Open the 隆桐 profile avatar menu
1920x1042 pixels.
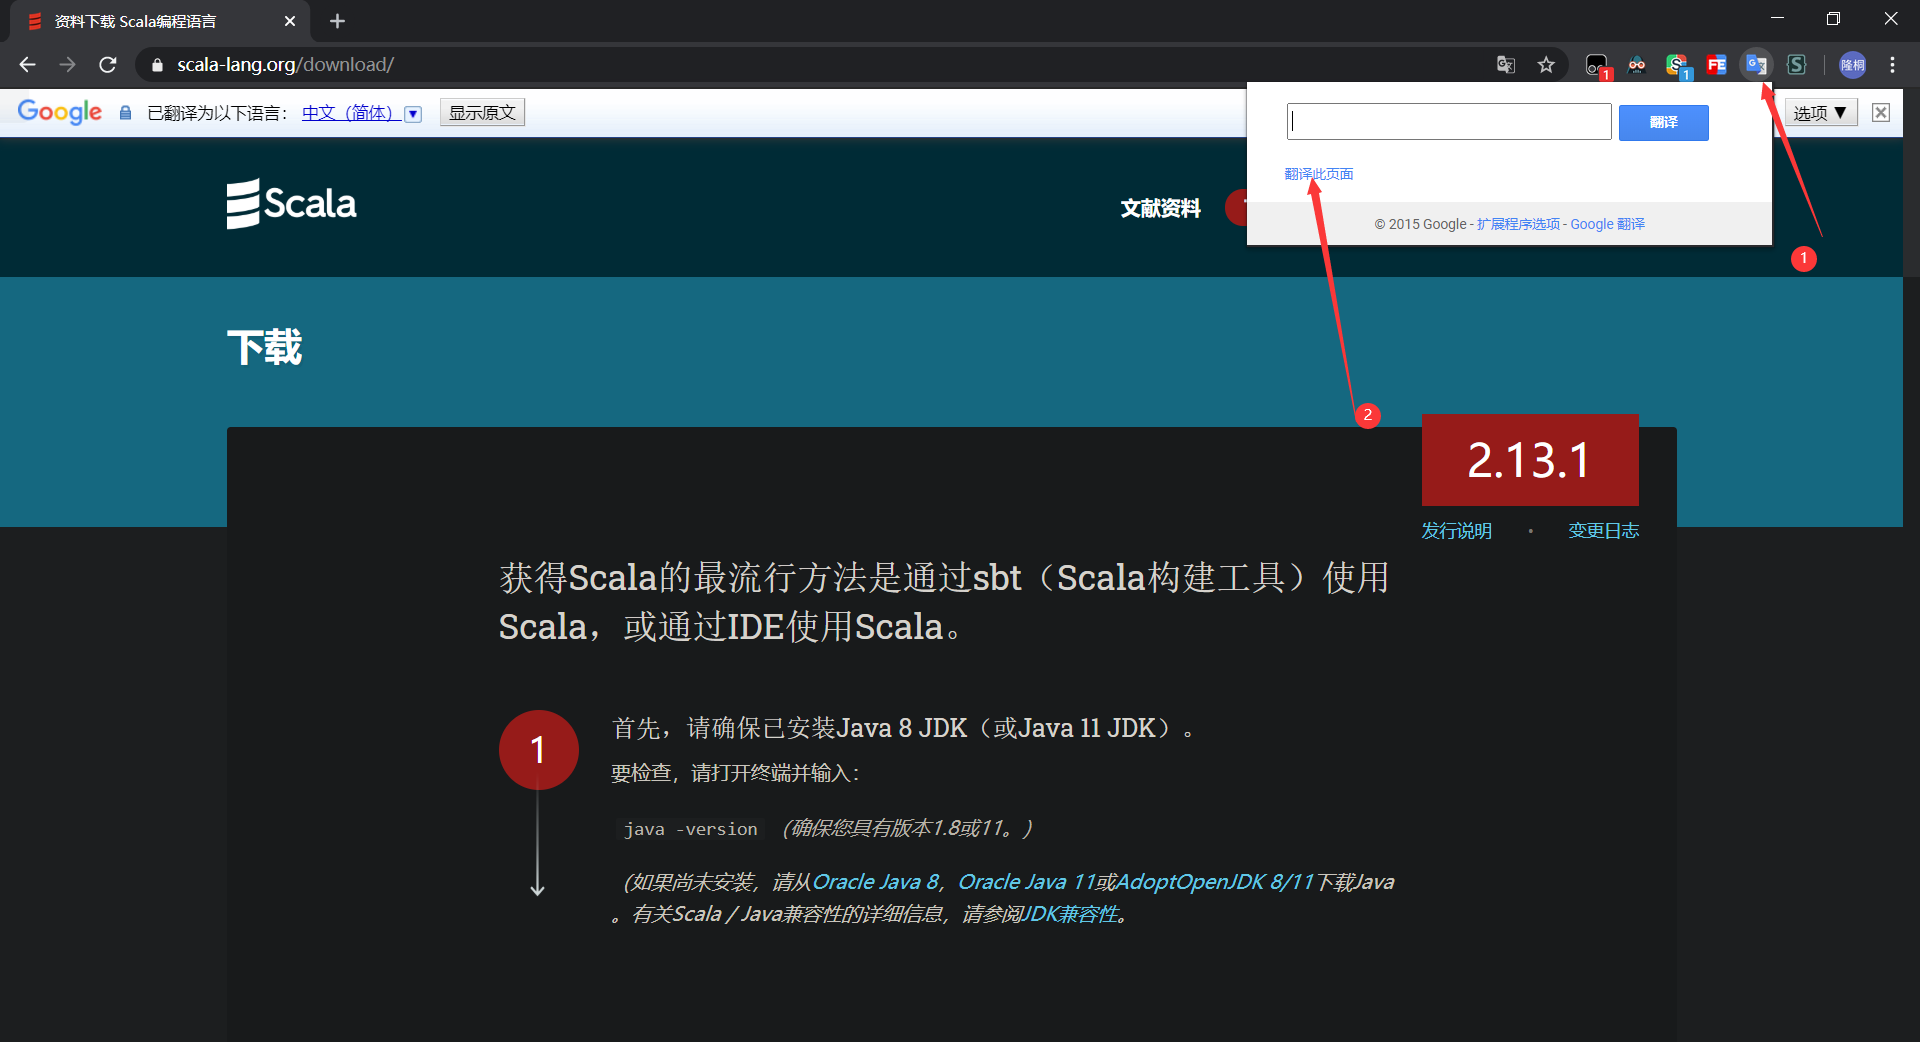click(x=1853, y=65)
